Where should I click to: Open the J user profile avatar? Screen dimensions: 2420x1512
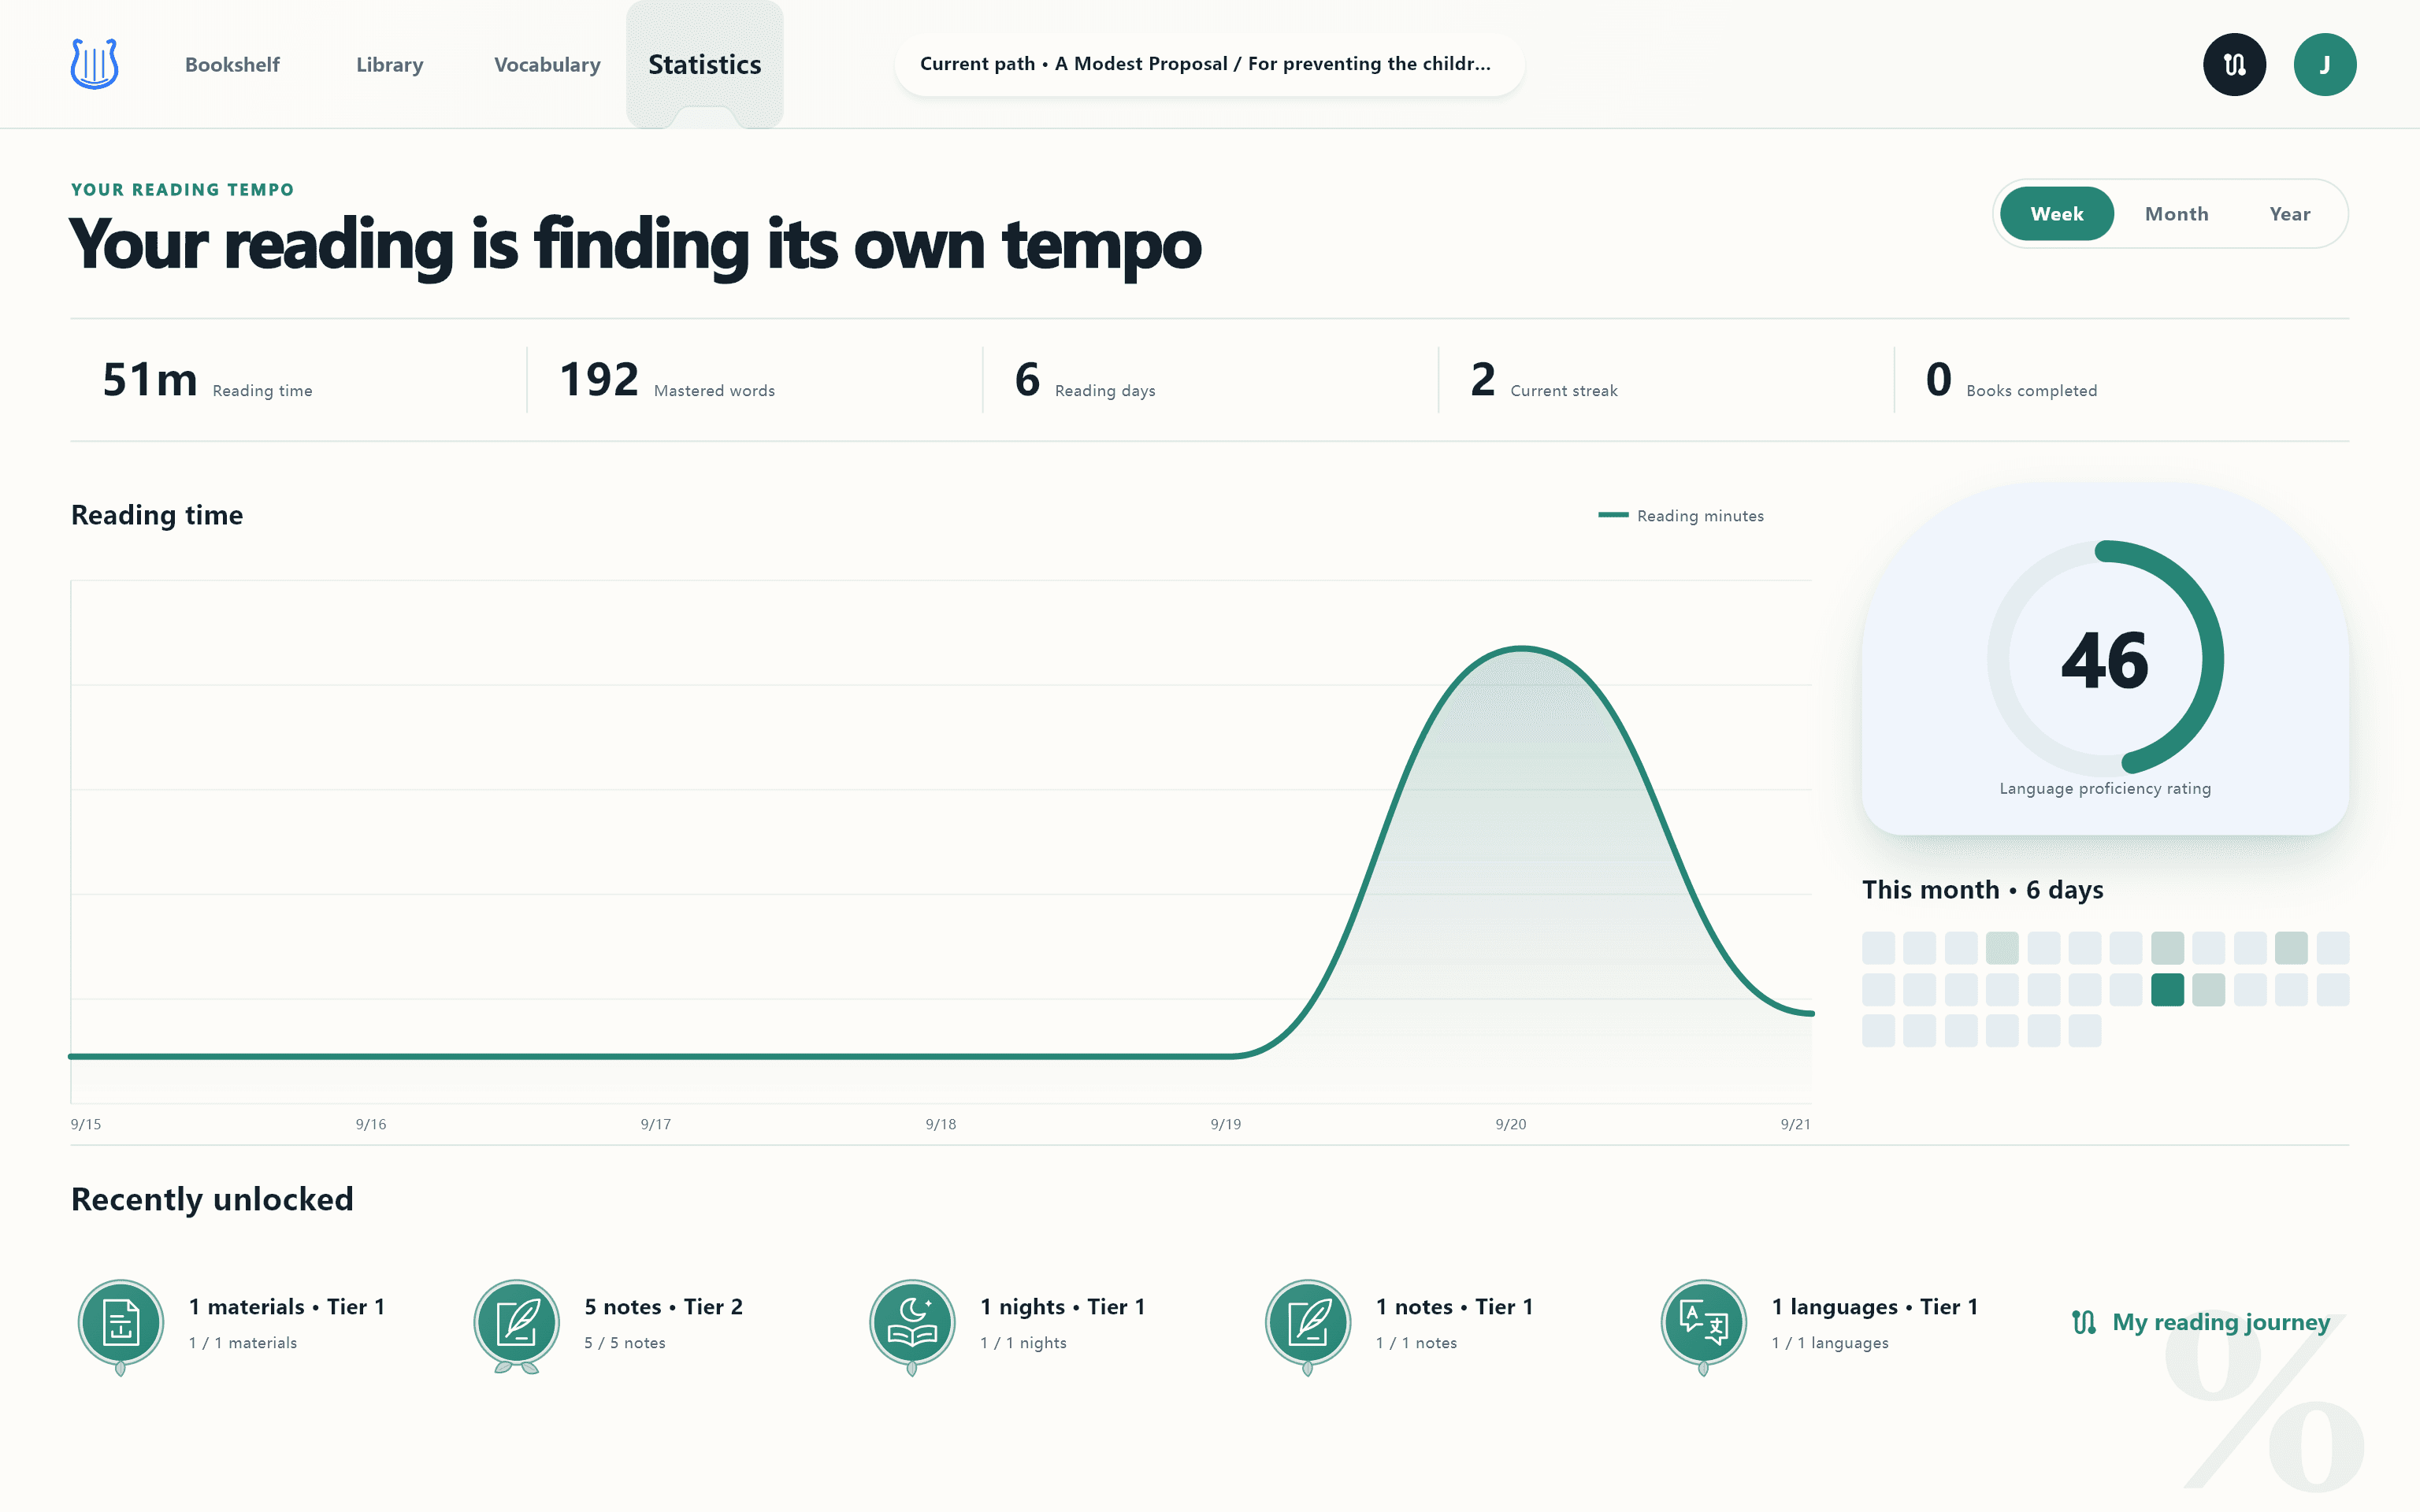point(2324,64)
